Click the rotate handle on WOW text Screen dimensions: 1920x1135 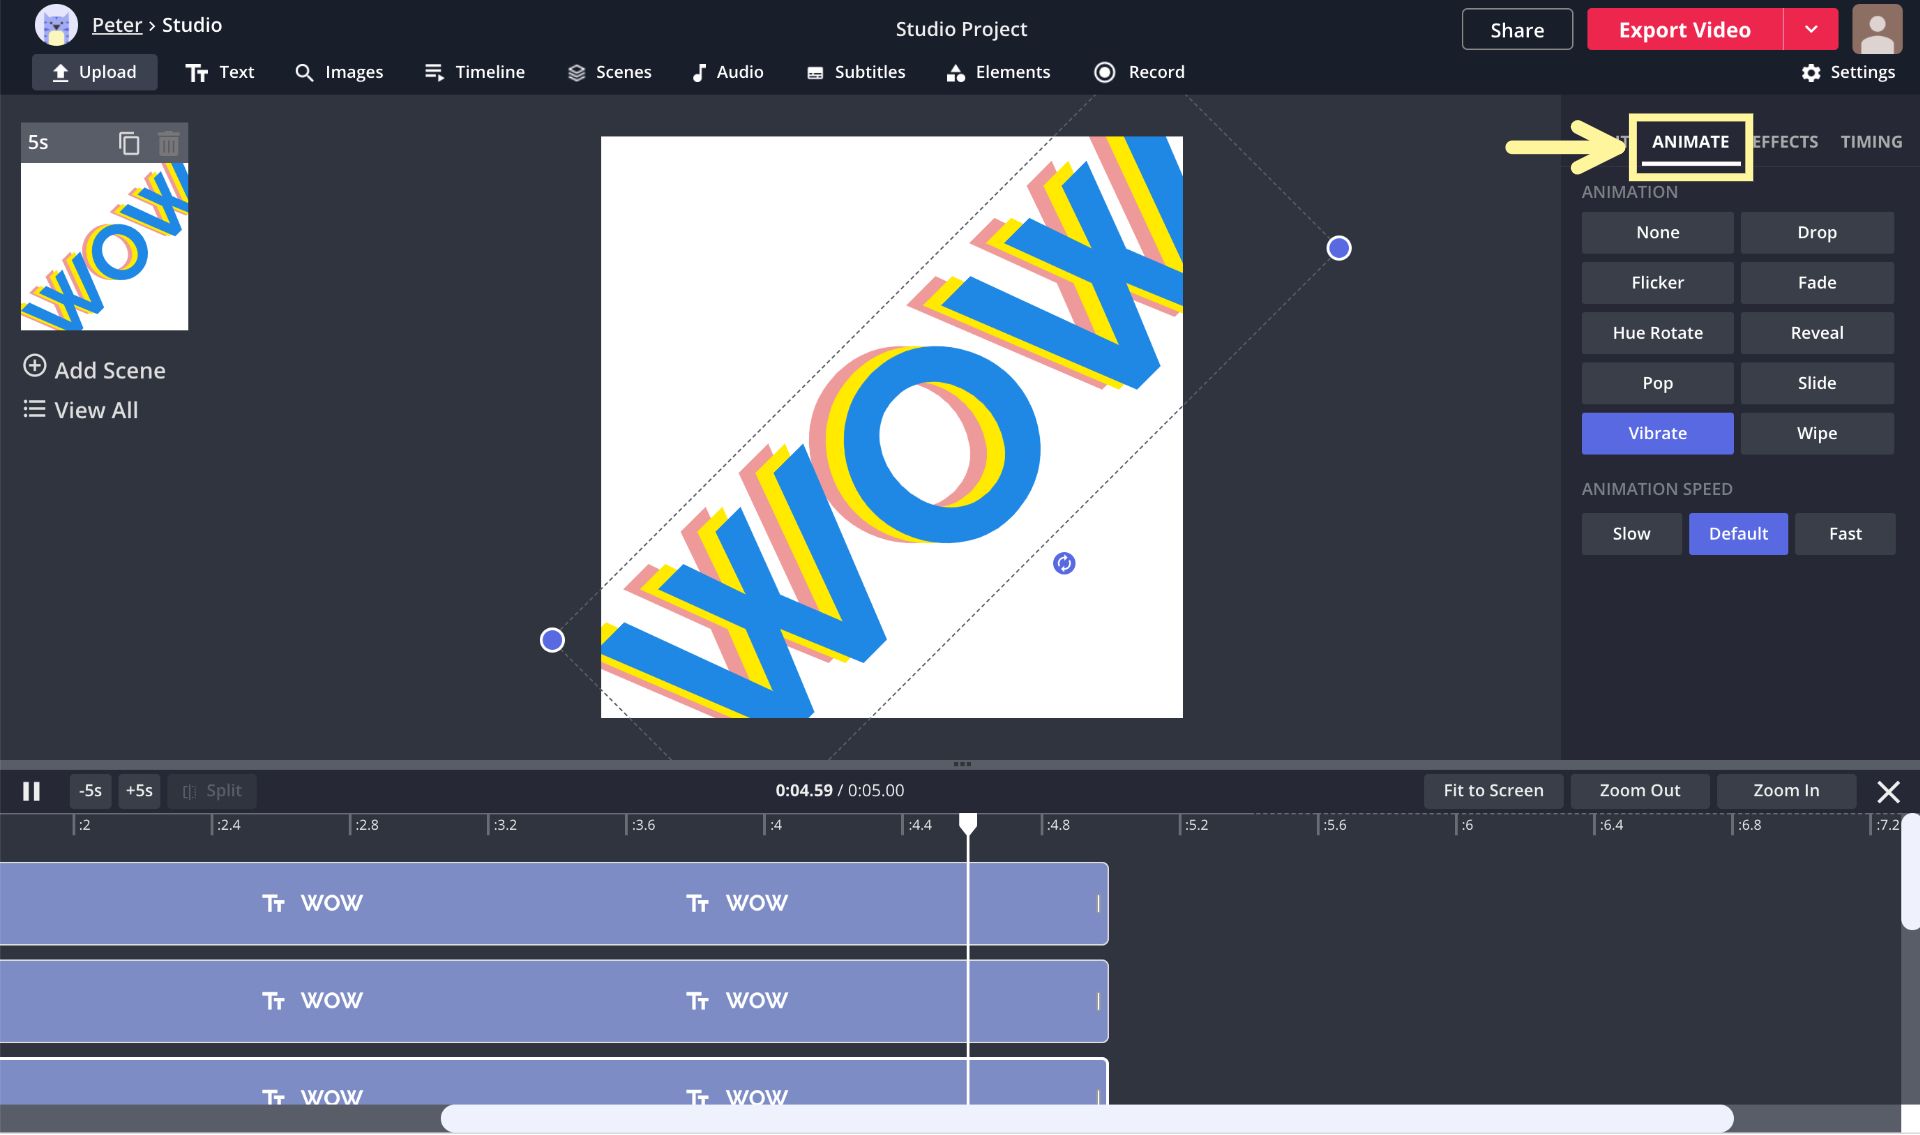click(1064, 564)
